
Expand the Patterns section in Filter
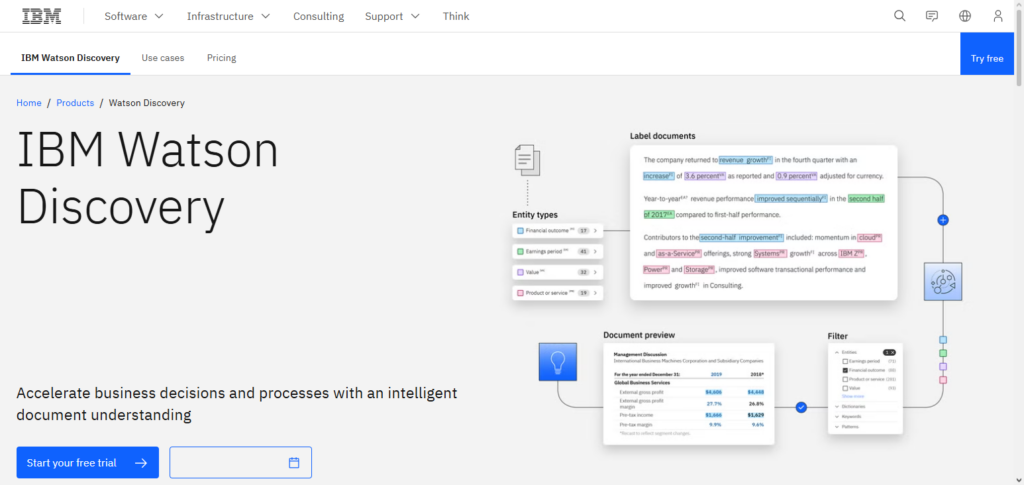pyautogui.click(x=837, y=426)
